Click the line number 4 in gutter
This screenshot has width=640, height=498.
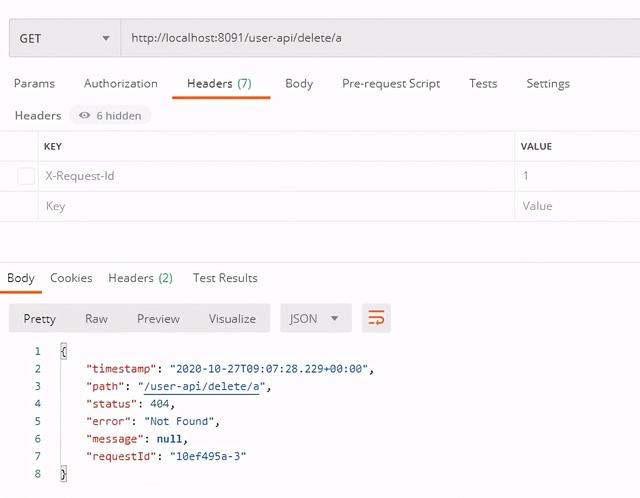38,404
